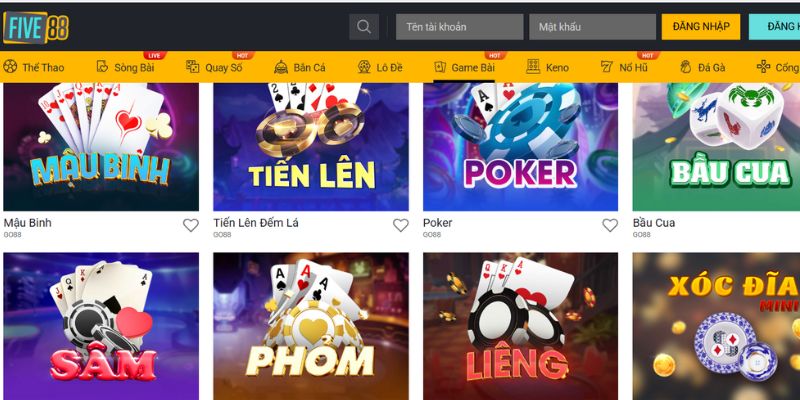Open the Thể Thao sports menu
Image resolution: width=800 pixels, height=400 pixels.
[34, 67]
